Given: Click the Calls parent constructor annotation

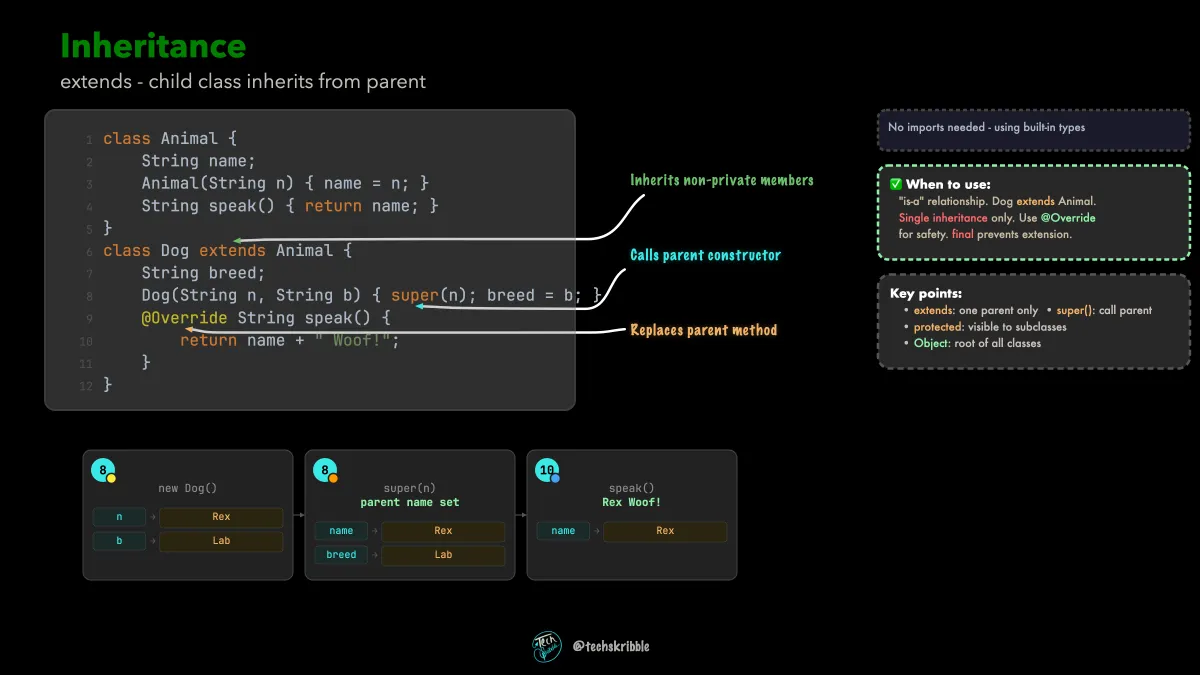Looking at the screenshot, I should point(705,255).
